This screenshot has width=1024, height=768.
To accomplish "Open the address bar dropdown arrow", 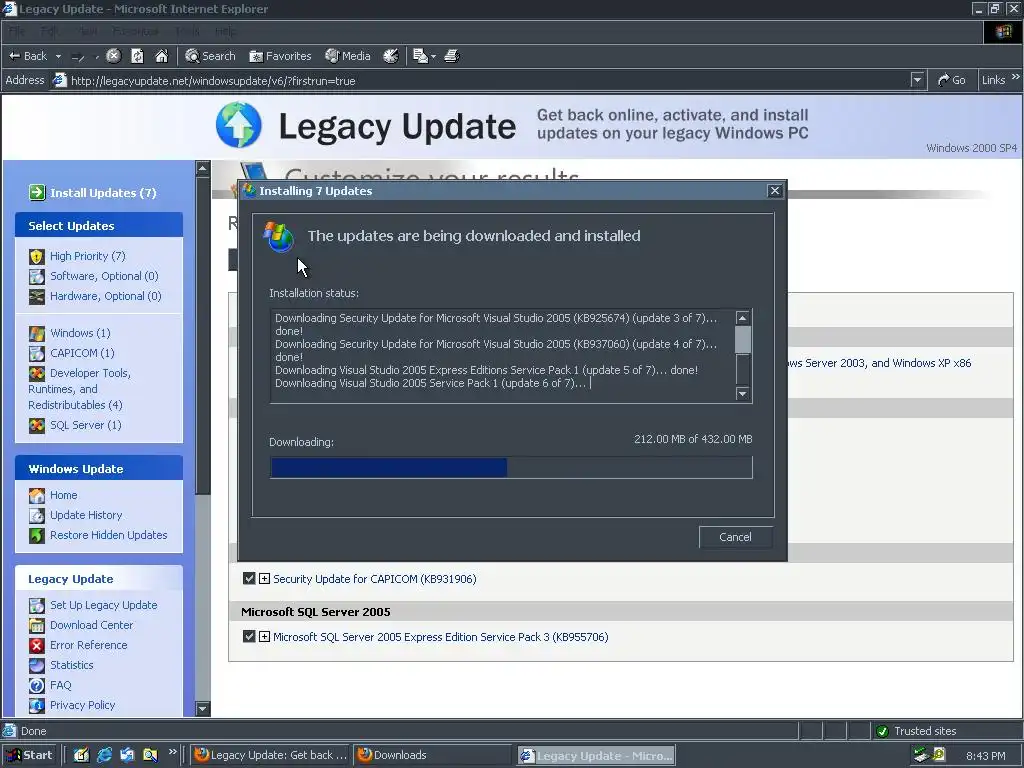I will point(917,80).
